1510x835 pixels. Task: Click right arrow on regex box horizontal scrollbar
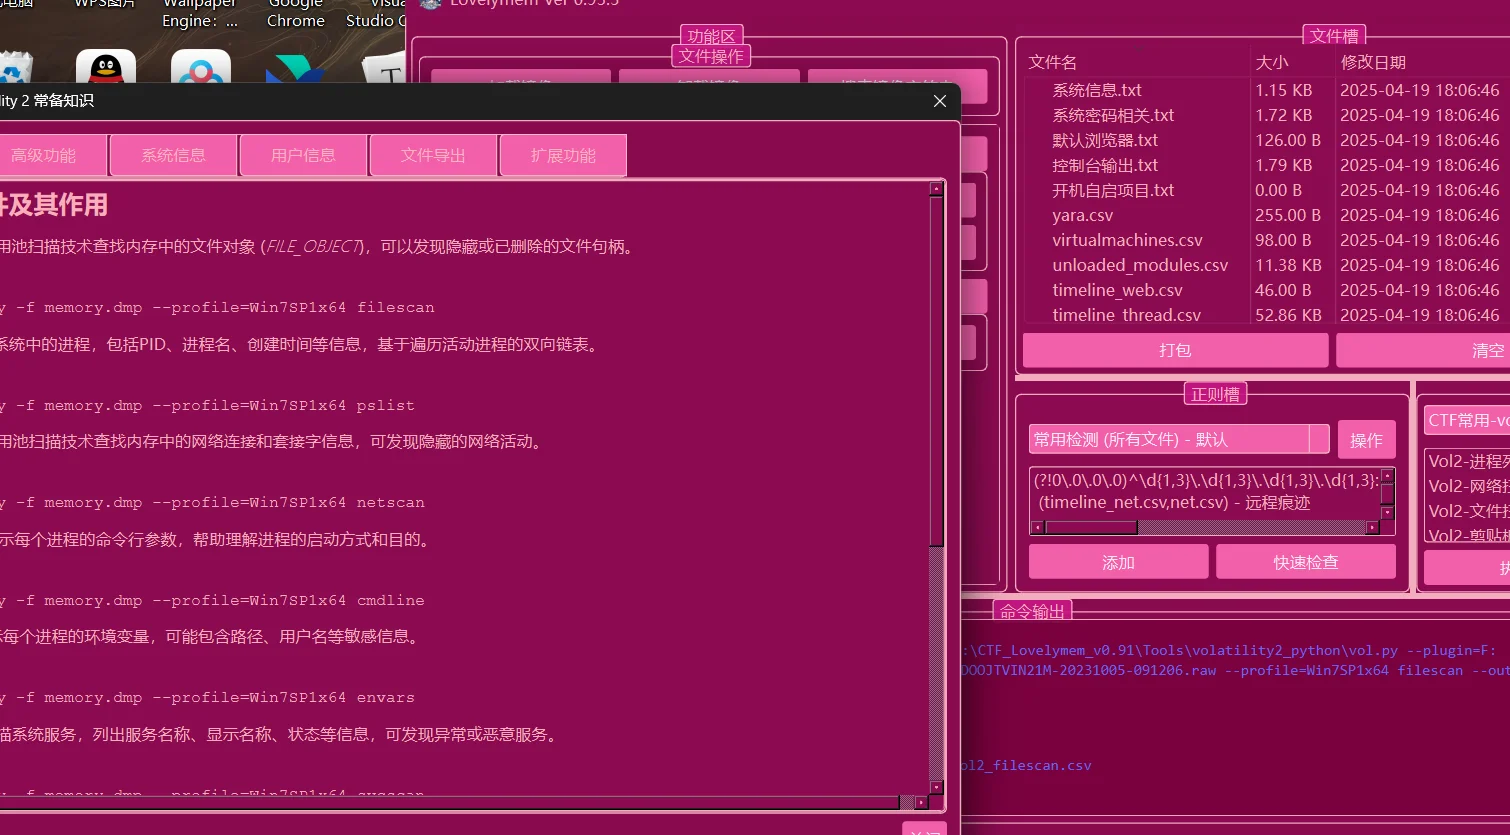click(x=1373, y=527)
